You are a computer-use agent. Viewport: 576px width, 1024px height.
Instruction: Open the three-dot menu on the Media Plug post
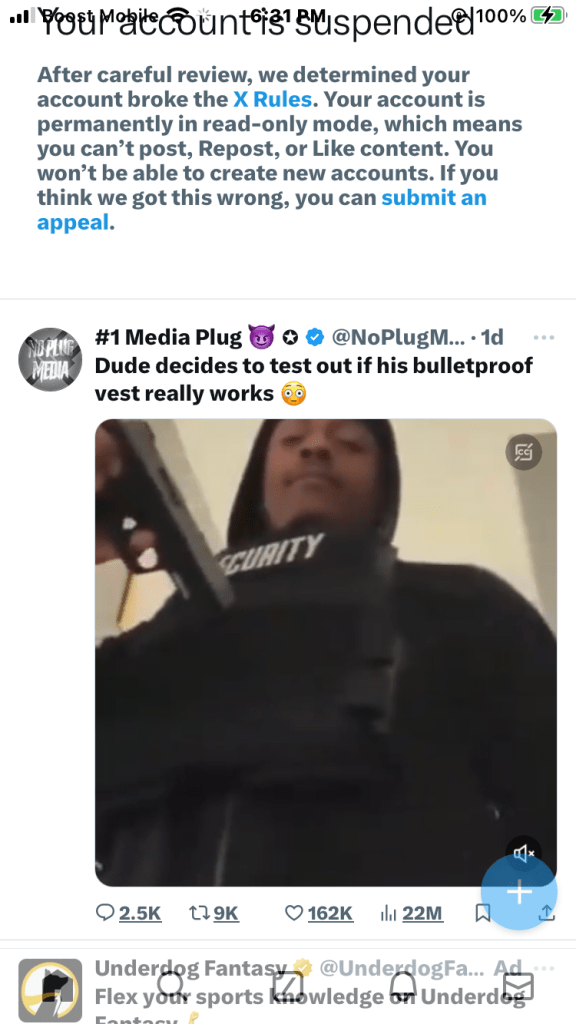(543, 338)
